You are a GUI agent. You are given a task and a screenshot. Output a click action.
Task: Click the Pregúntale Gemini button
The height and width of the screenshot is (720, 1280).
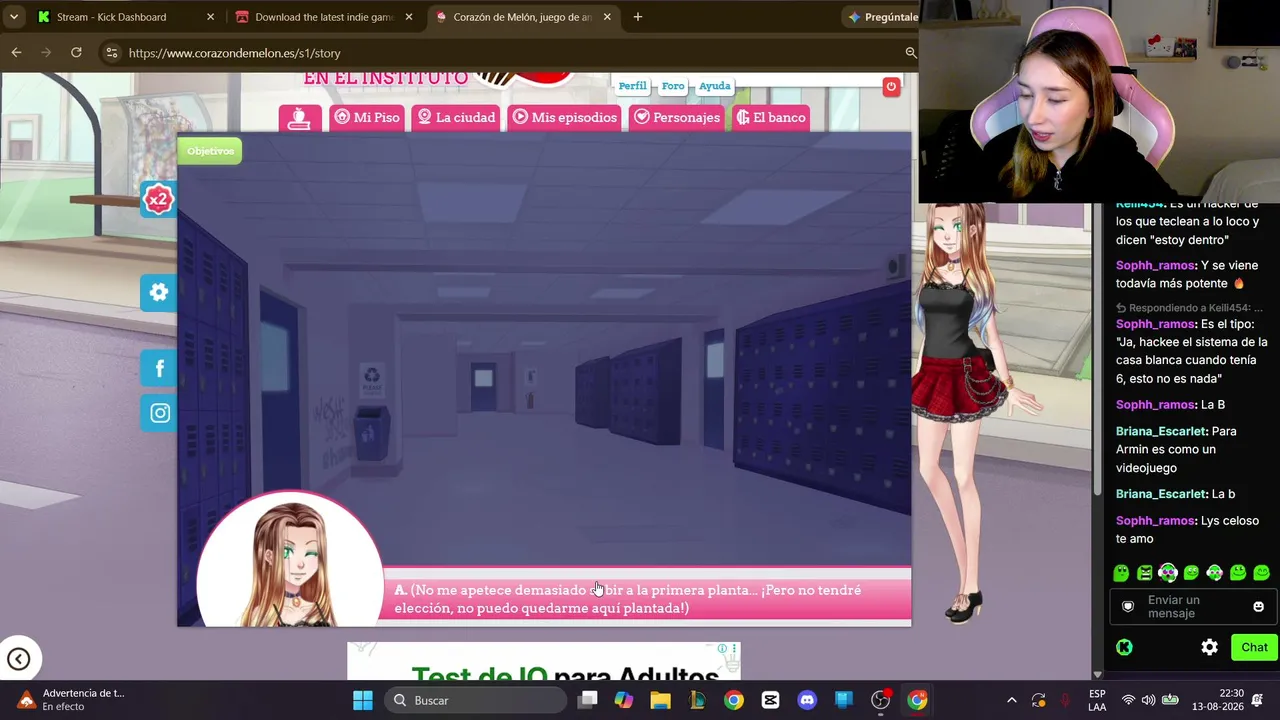click(x=882, y=17)
